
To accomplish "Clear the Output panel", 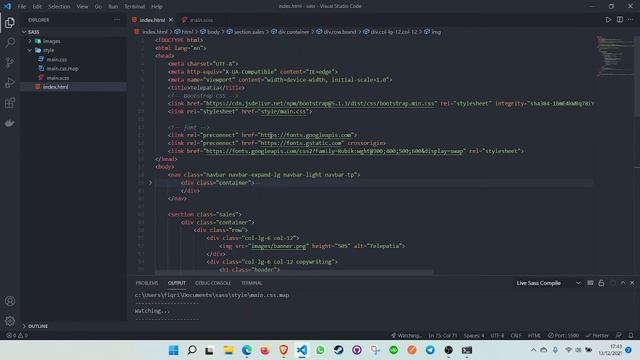I will [590, 283].
